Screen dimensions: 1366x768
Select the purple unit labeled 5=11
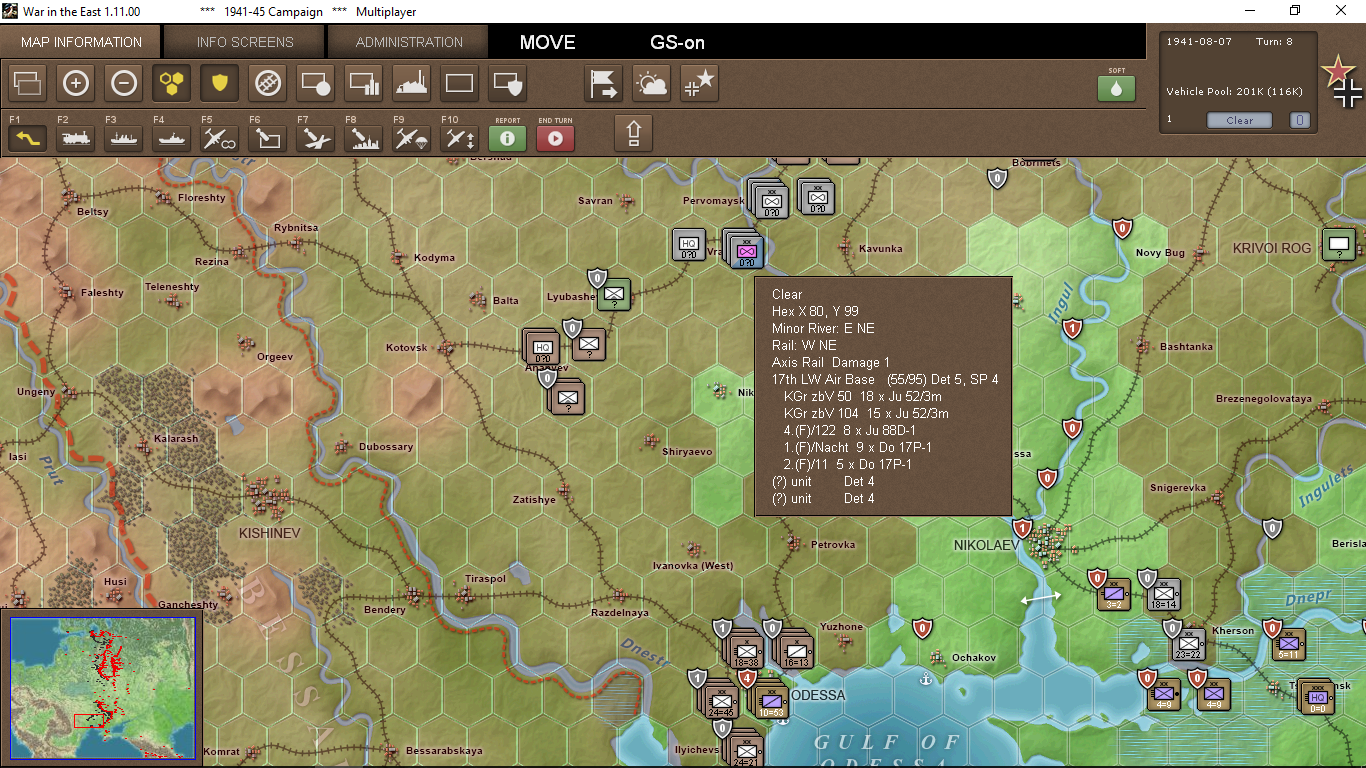click(1288, 645)
